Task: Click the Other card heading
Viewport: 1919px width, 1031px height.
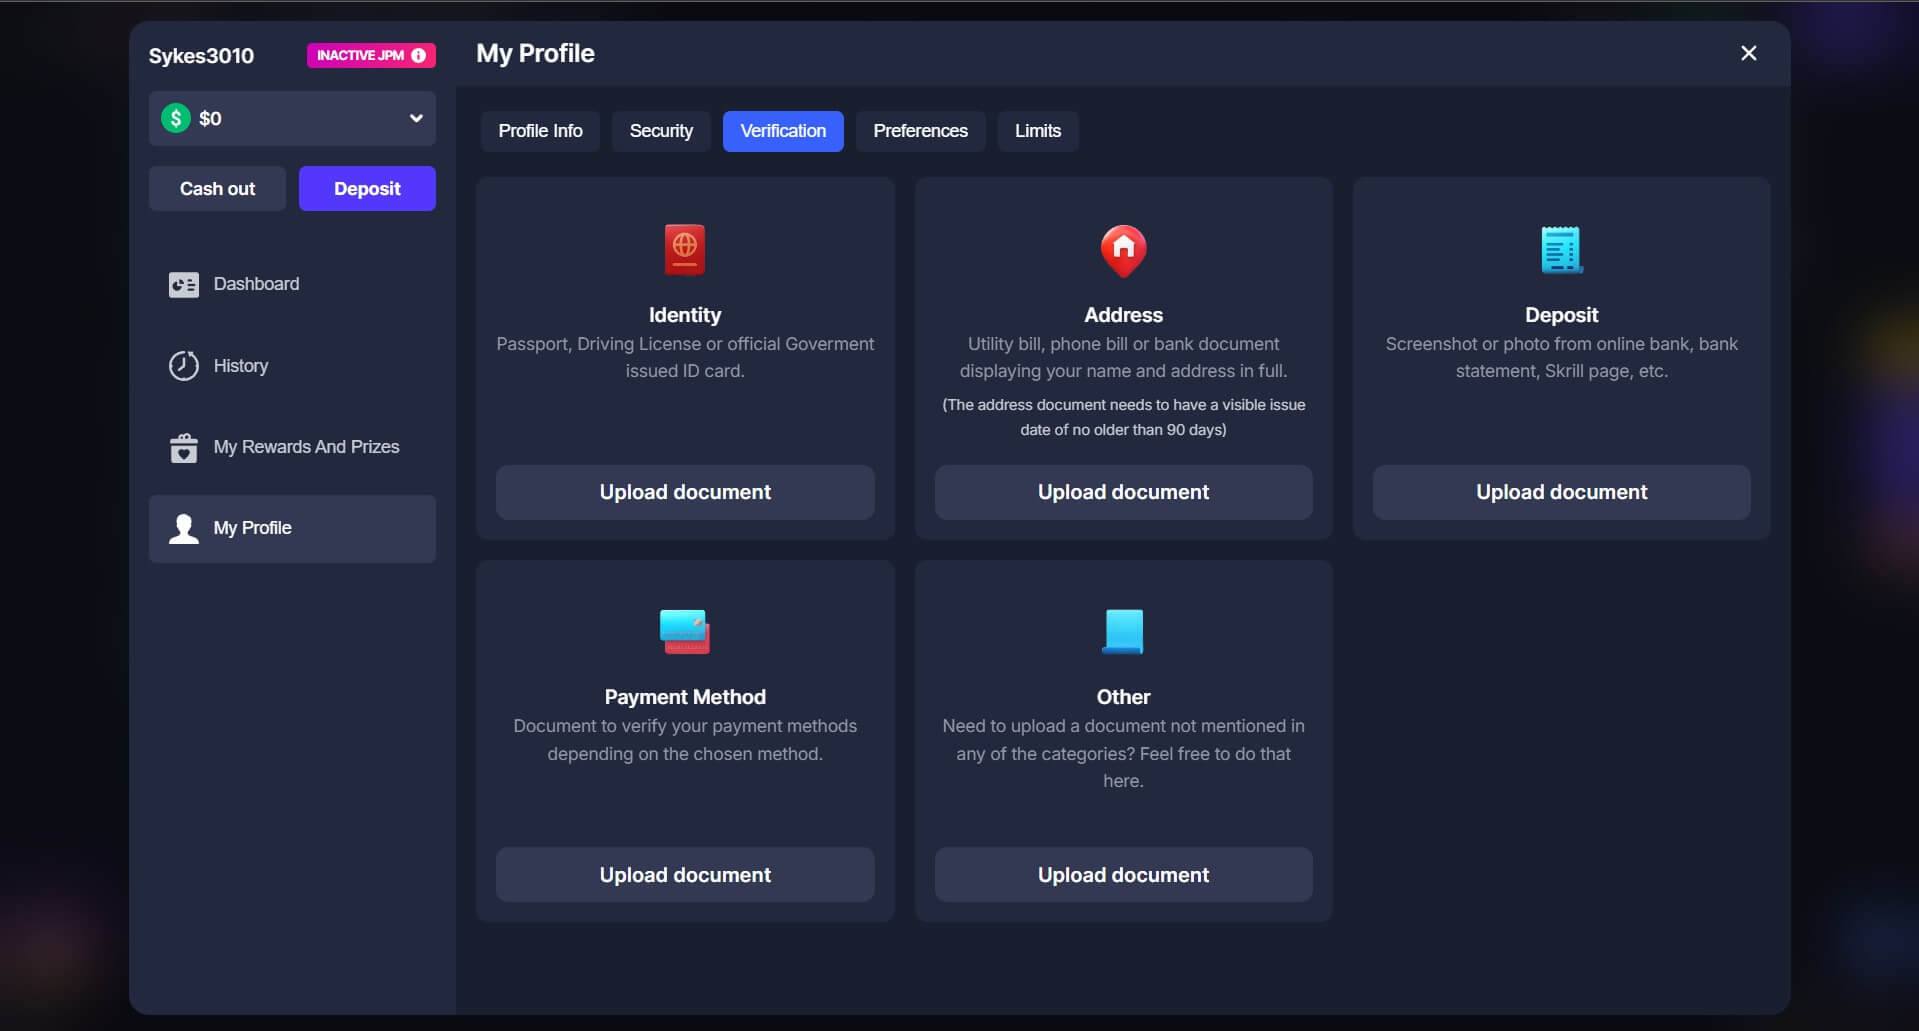Action: [1123, 697]
